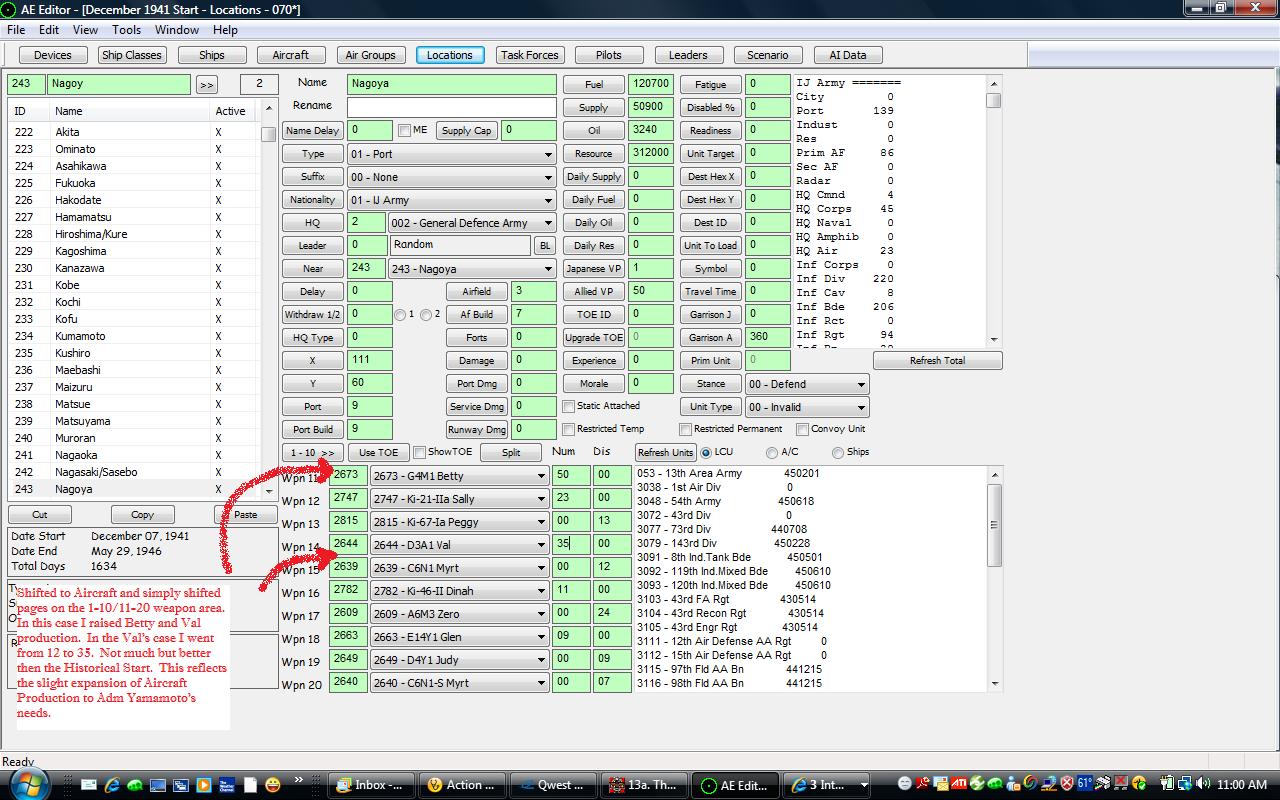Click the smiley face quick launch icon
The height and width of the screenshot is (800, 1280).
(272, 785)
